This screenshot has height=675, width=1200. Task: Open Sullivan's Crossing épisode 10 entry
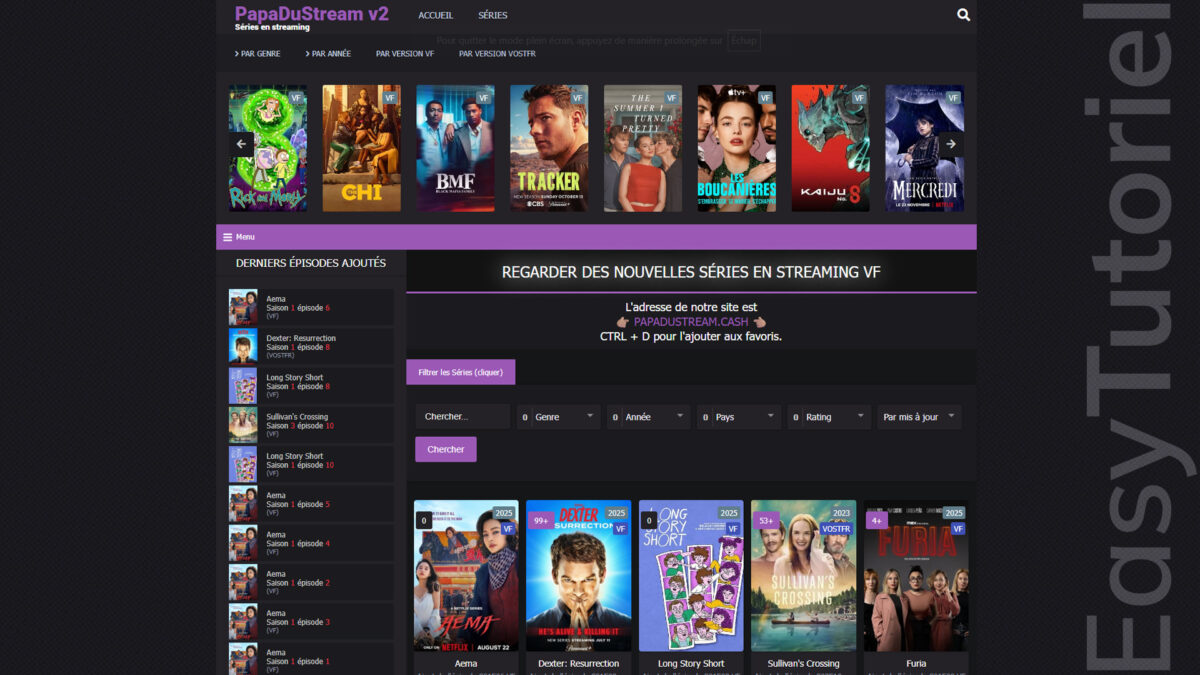point(310,425)
